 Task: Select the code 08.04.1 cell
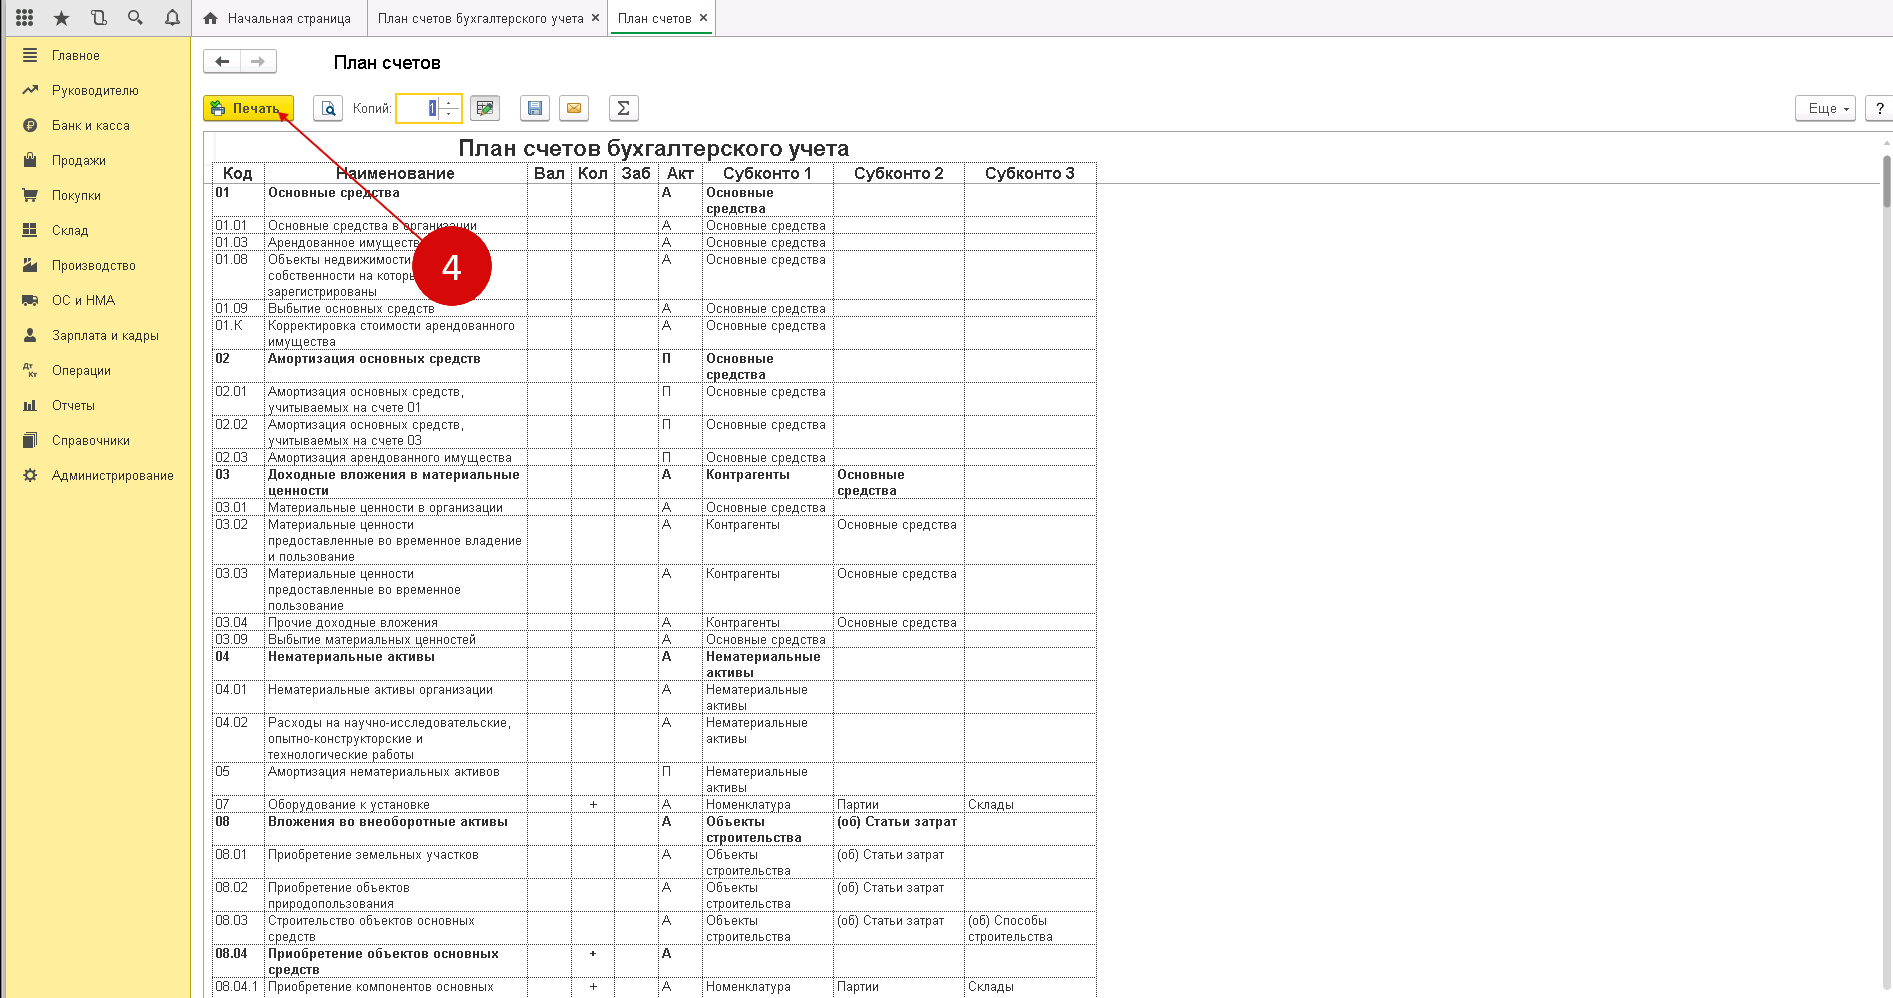(x=238, y=986)
